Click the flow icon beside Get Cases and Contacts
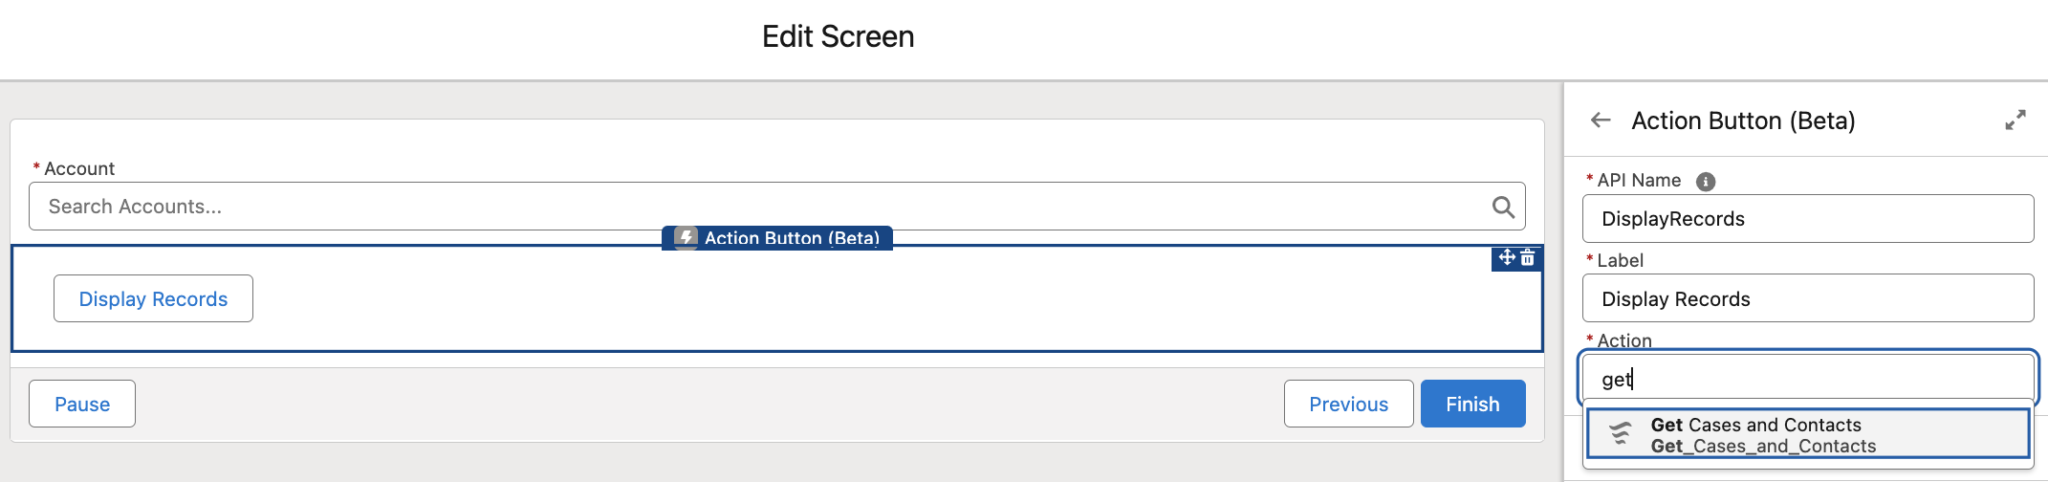The width and height of the screenshot is (2048, 482). (x=1620, y=434)
